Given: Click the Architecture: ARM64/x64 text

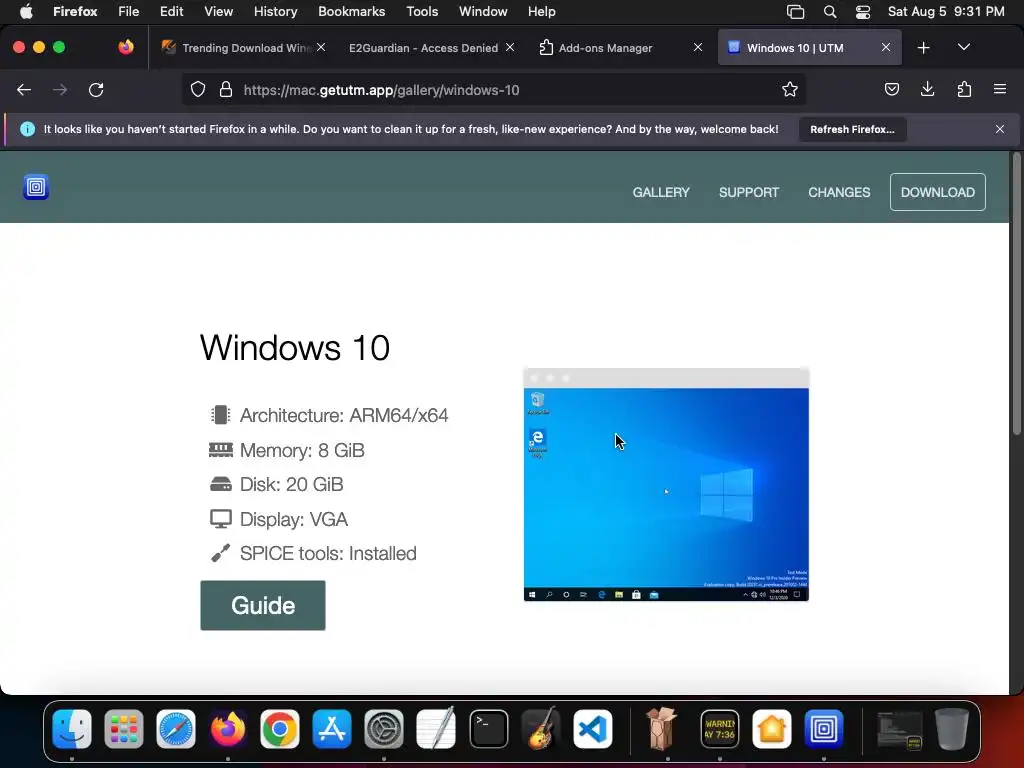Looking at the screenshot, I should coord(344,415).
